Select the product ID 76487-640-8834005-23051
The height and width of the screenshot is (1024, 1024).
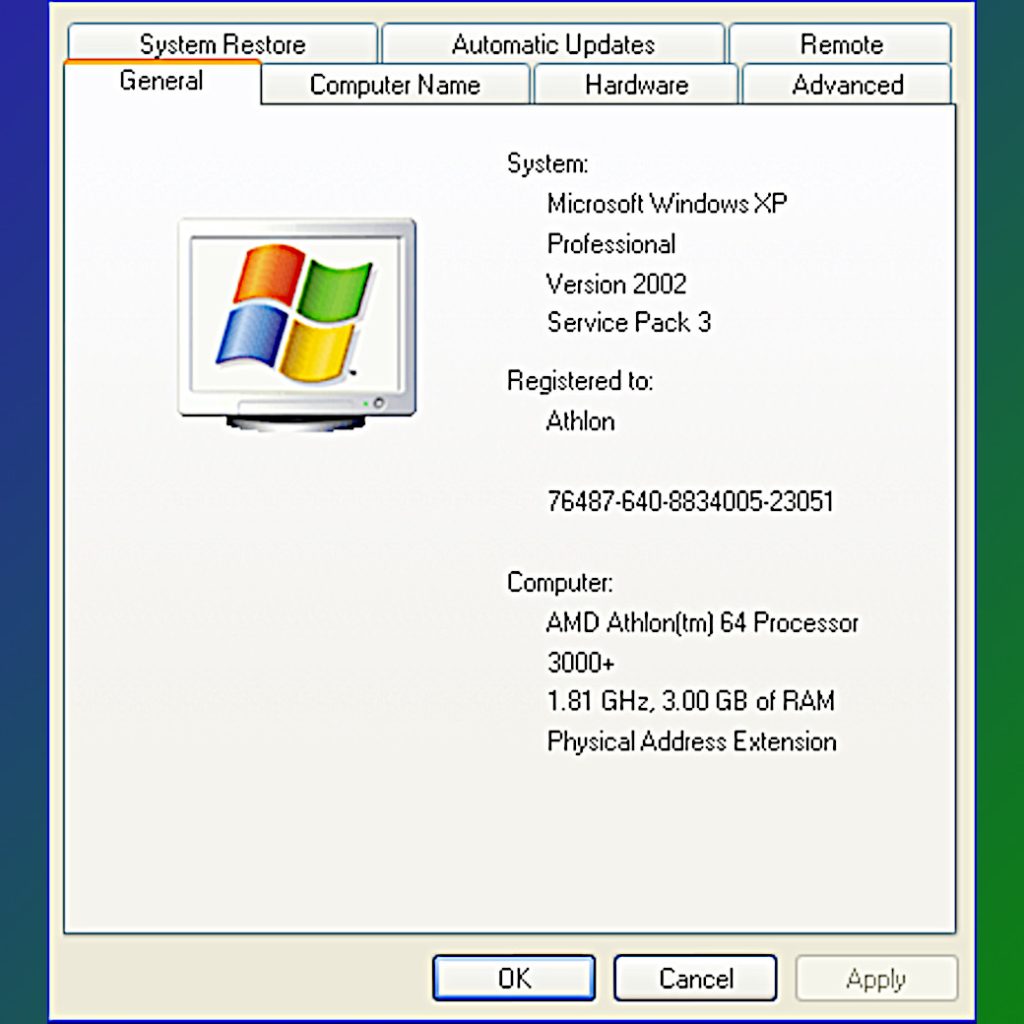coord(690,501)
